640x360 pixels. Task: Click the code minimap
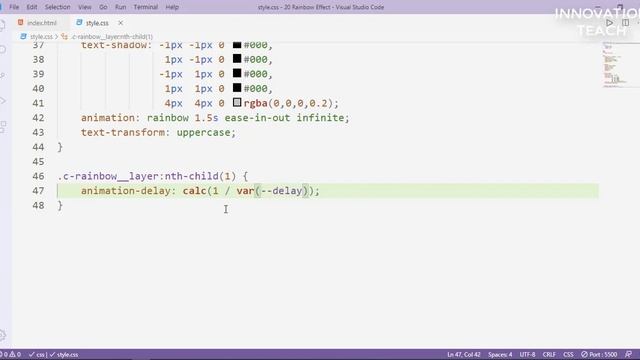(x=620, y=65)
